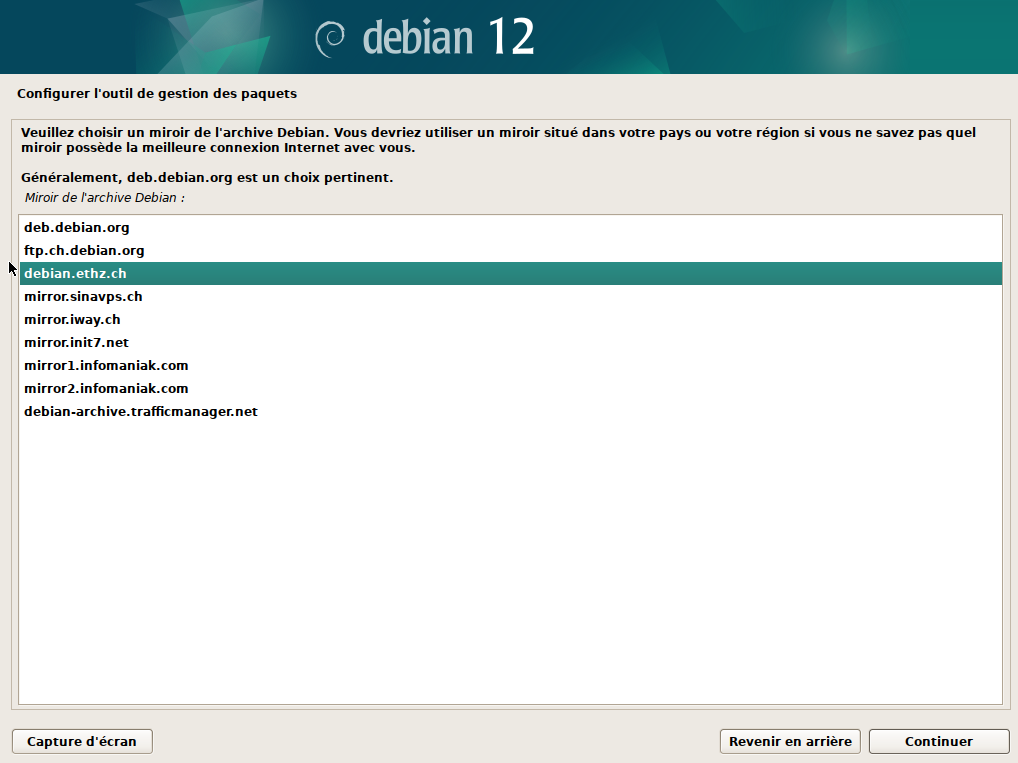Go back with Revenir en arrière
The image size is (1018, 763).
(790, 742)
